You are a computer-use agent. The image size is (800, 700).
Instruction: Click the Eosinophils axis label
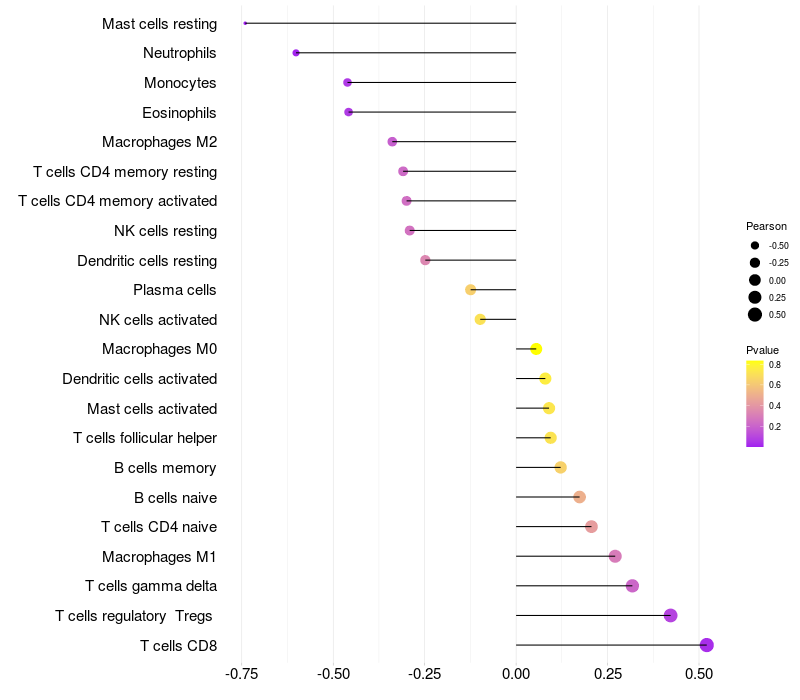tap(179, 113)
